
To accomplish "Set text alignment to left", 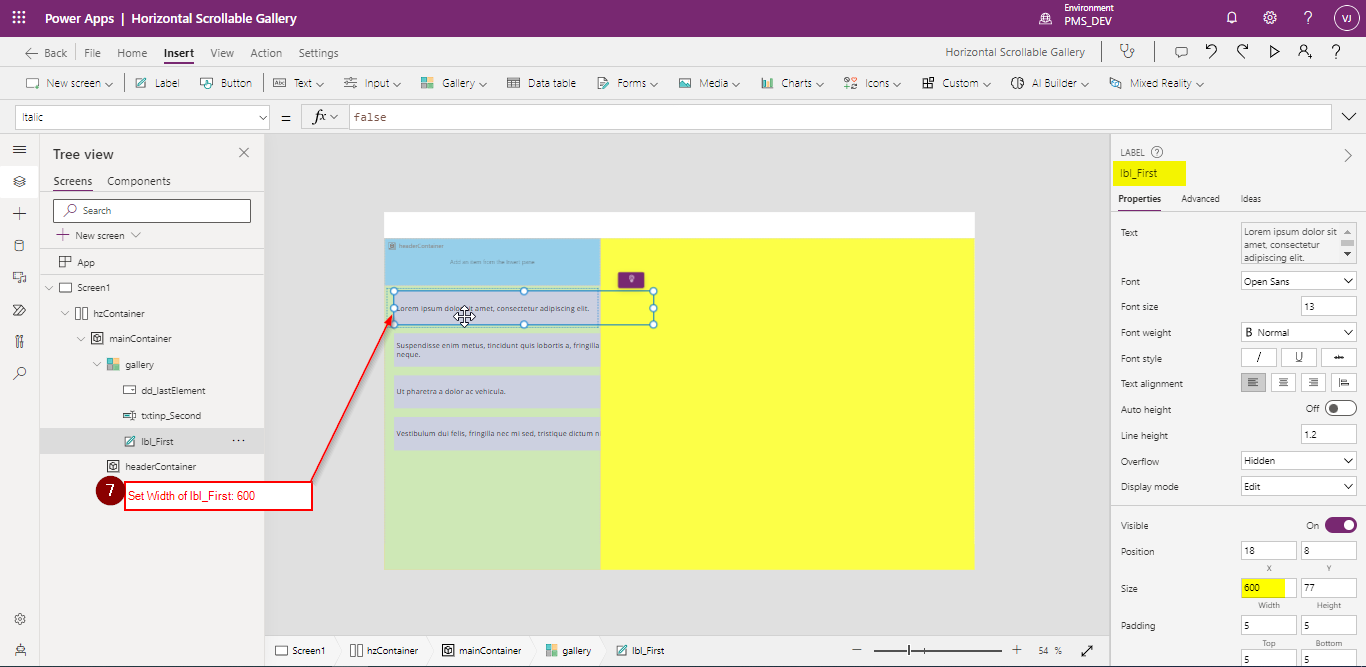I will [1253, 383].
